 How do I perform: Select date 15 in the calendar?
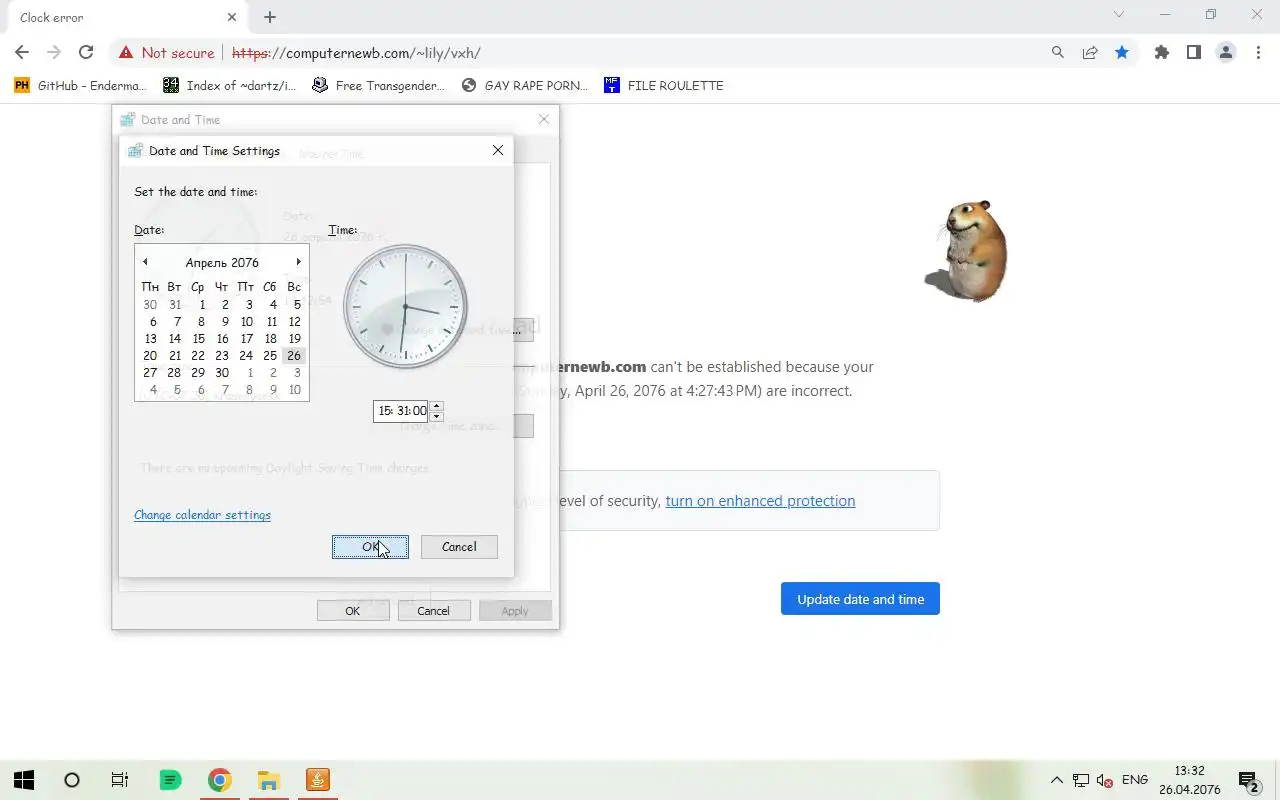pyautogui.click(x=198, y=338)
